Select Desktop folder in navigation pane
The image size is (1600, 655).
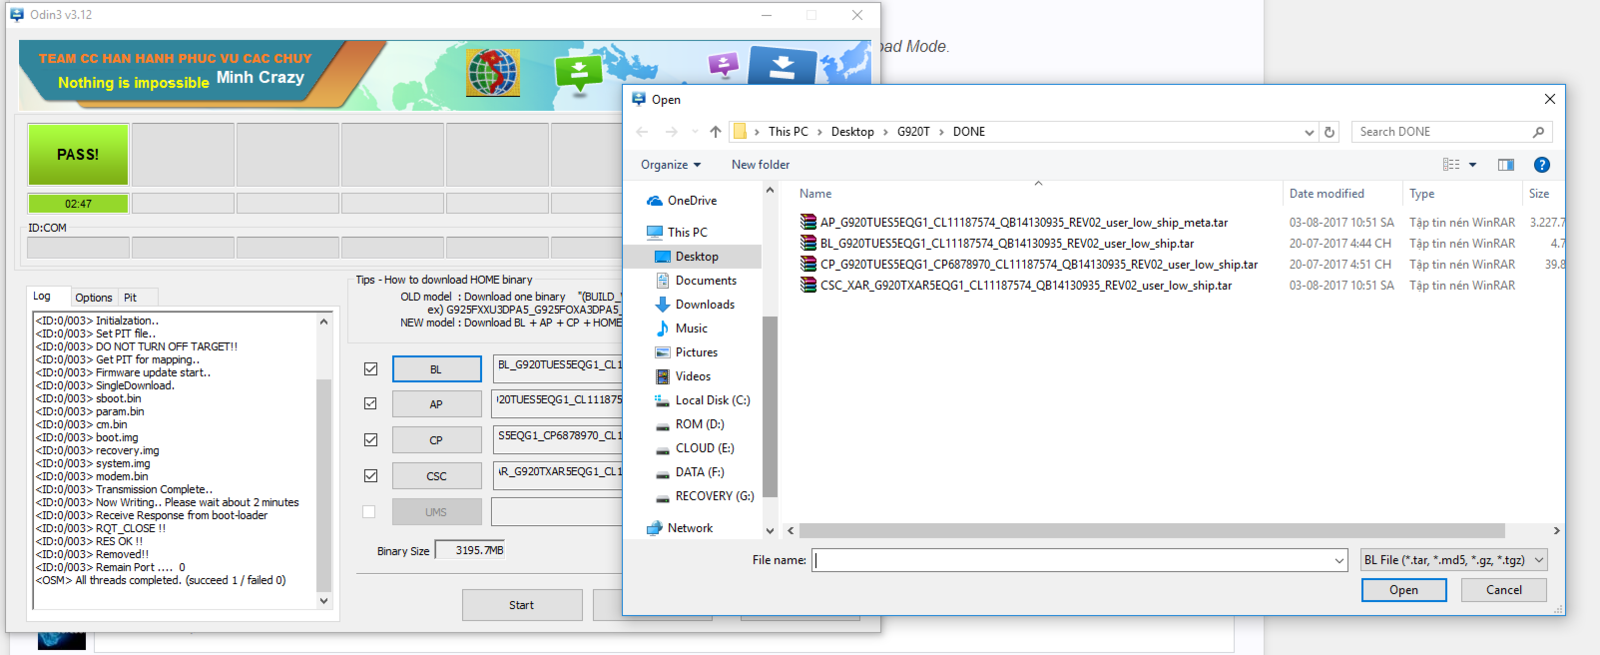696,257
